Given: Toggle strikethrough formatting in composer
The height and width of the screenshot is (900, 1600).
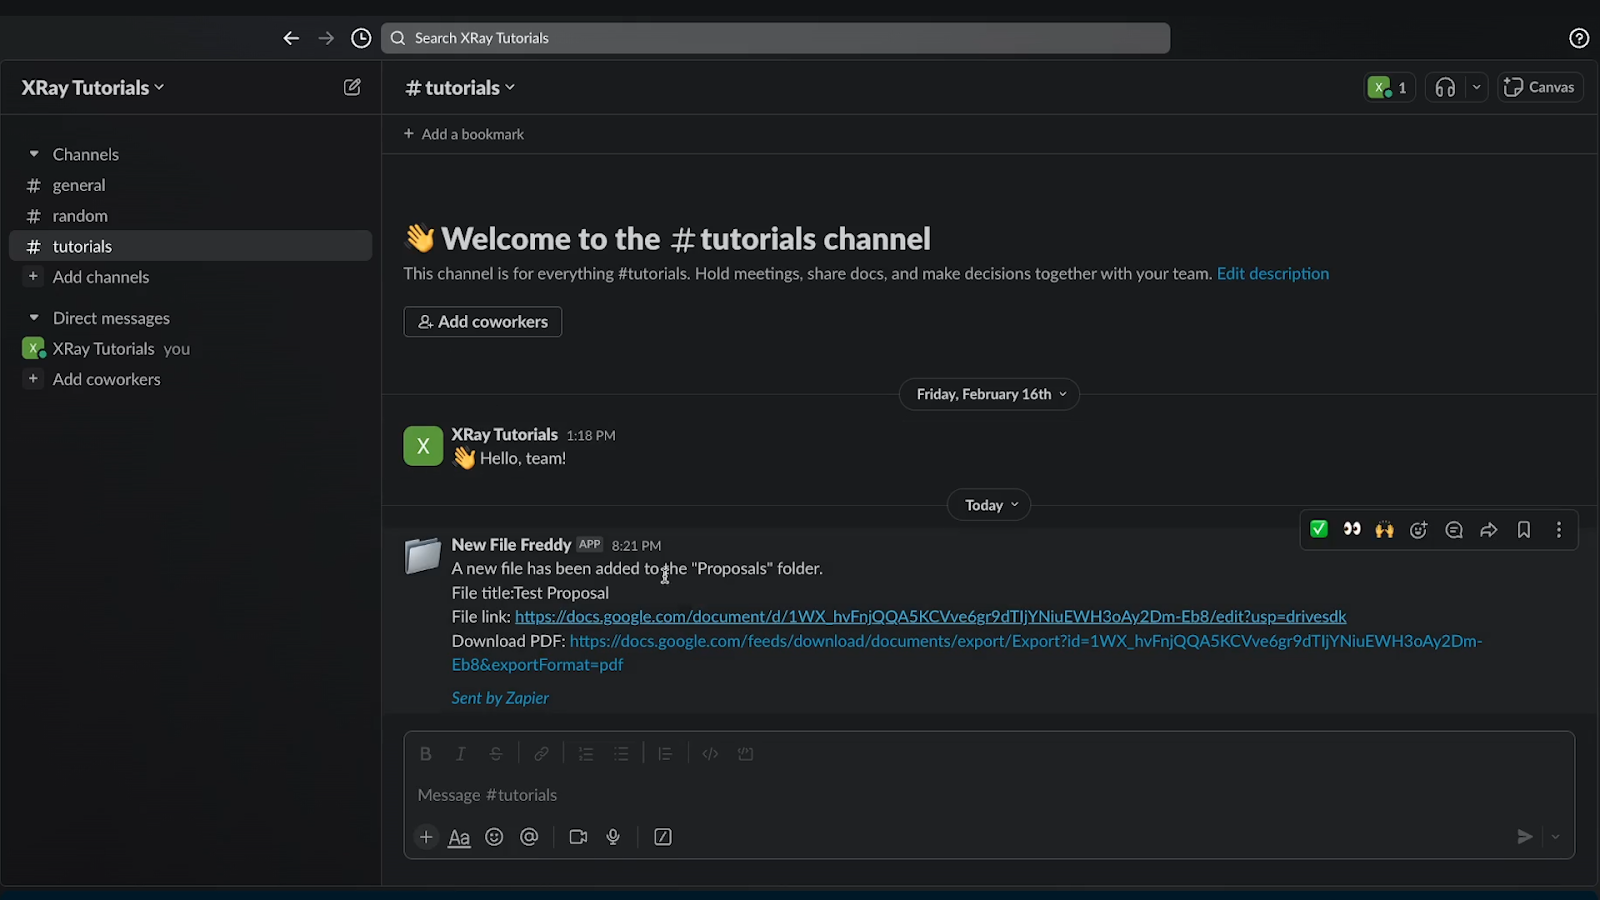Looking at the screenshot, I should click(x=496, y=754).
